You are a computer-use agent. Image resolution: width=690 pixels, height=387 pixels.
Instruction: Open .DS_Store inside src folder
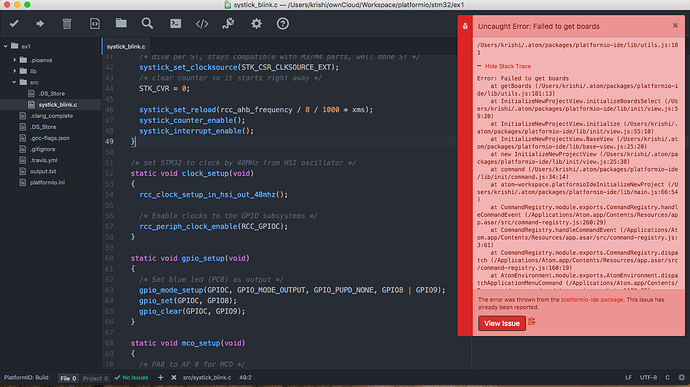pyautogui.click(x=52, y=93)
